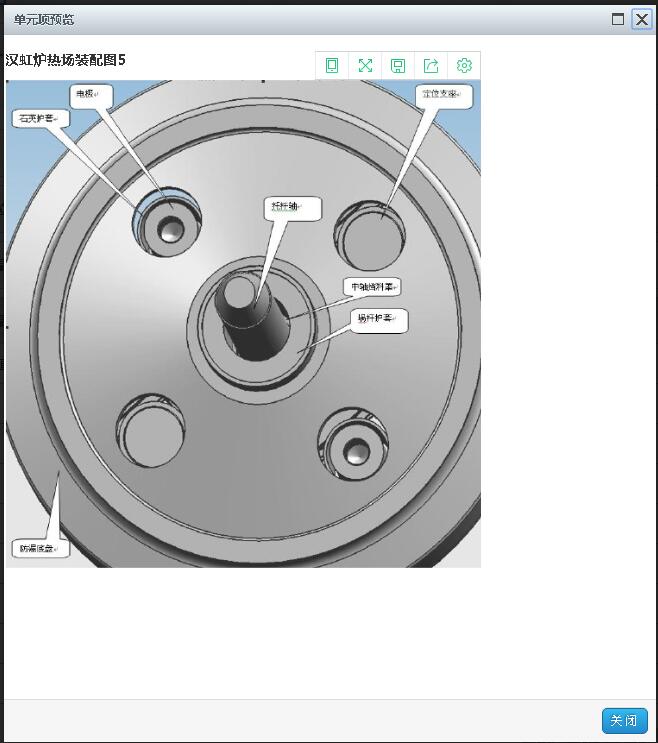The width and height of the screenshot is (658, 743).
Task: Click the 中轴端料套 callout label
Action: click(372, 287)
